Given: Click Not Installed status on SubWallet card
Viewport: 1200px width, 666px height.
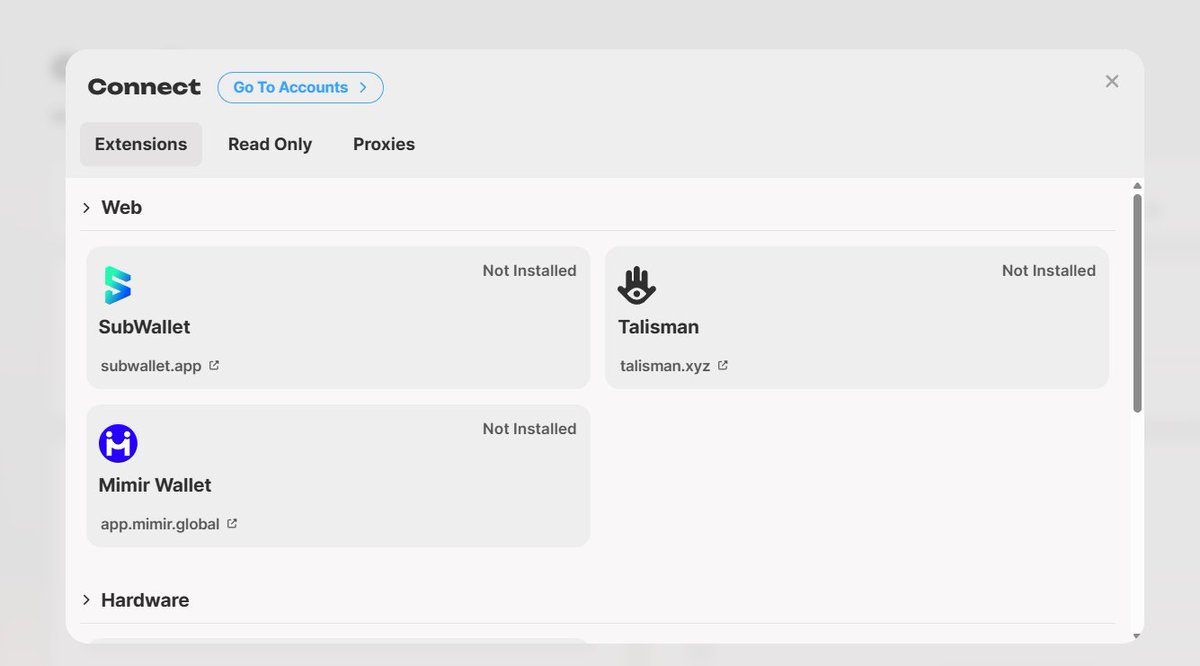Looking at the screenshot, I should (530, 271).
